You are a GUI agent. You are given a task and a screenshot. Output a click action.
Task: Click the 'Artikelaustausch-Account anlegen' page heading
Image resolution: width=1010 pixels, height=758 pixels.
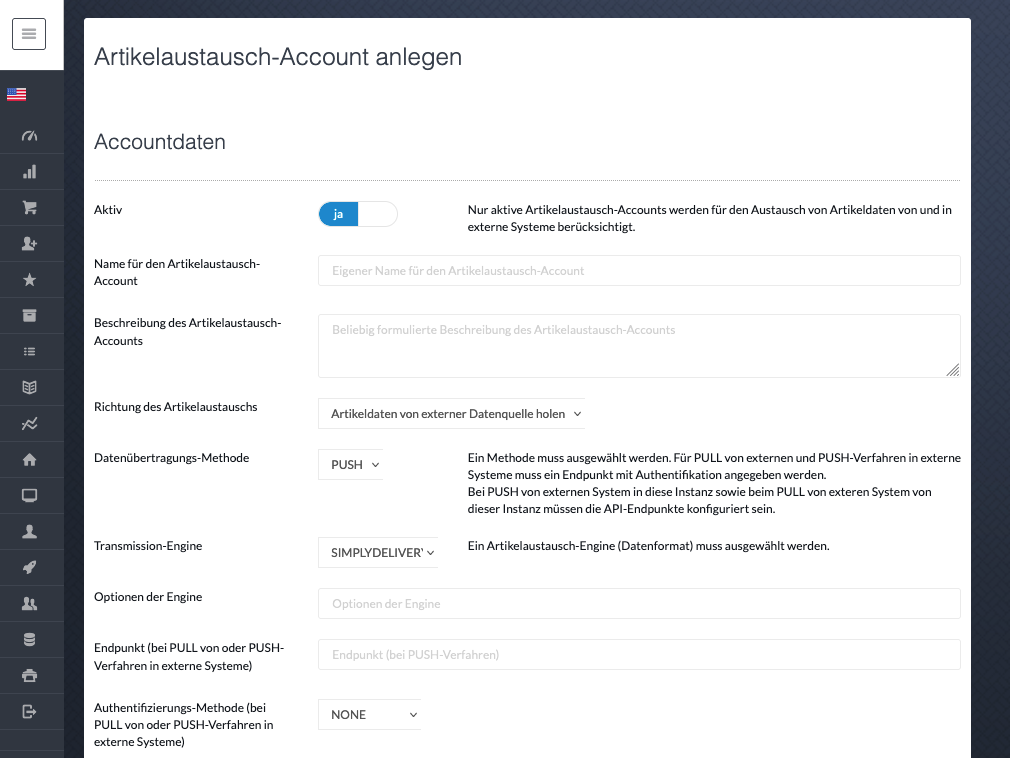click(x=278, y=57)
